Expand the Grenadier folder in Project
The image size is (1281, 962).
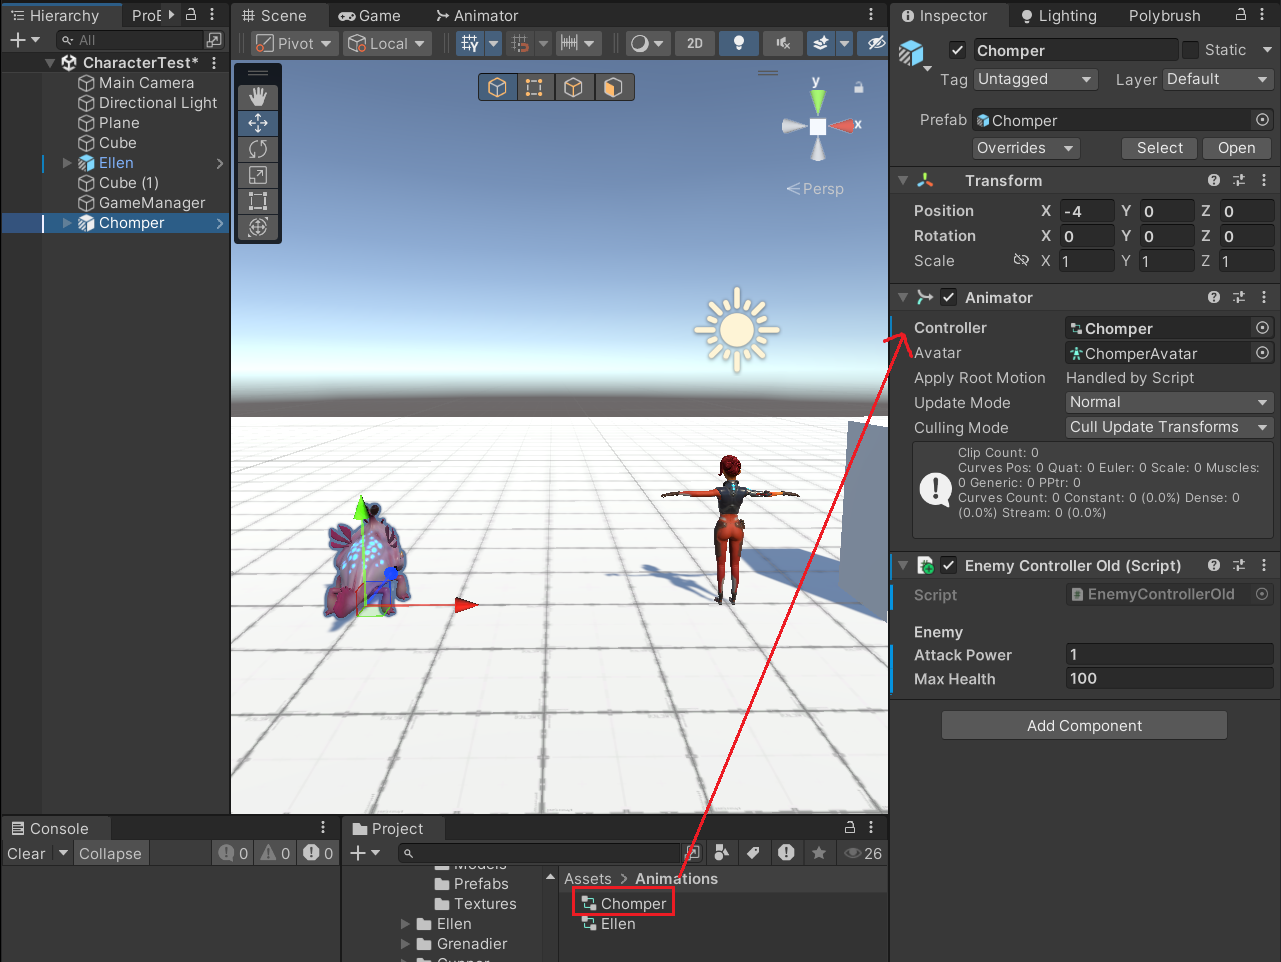pos(405,944)
